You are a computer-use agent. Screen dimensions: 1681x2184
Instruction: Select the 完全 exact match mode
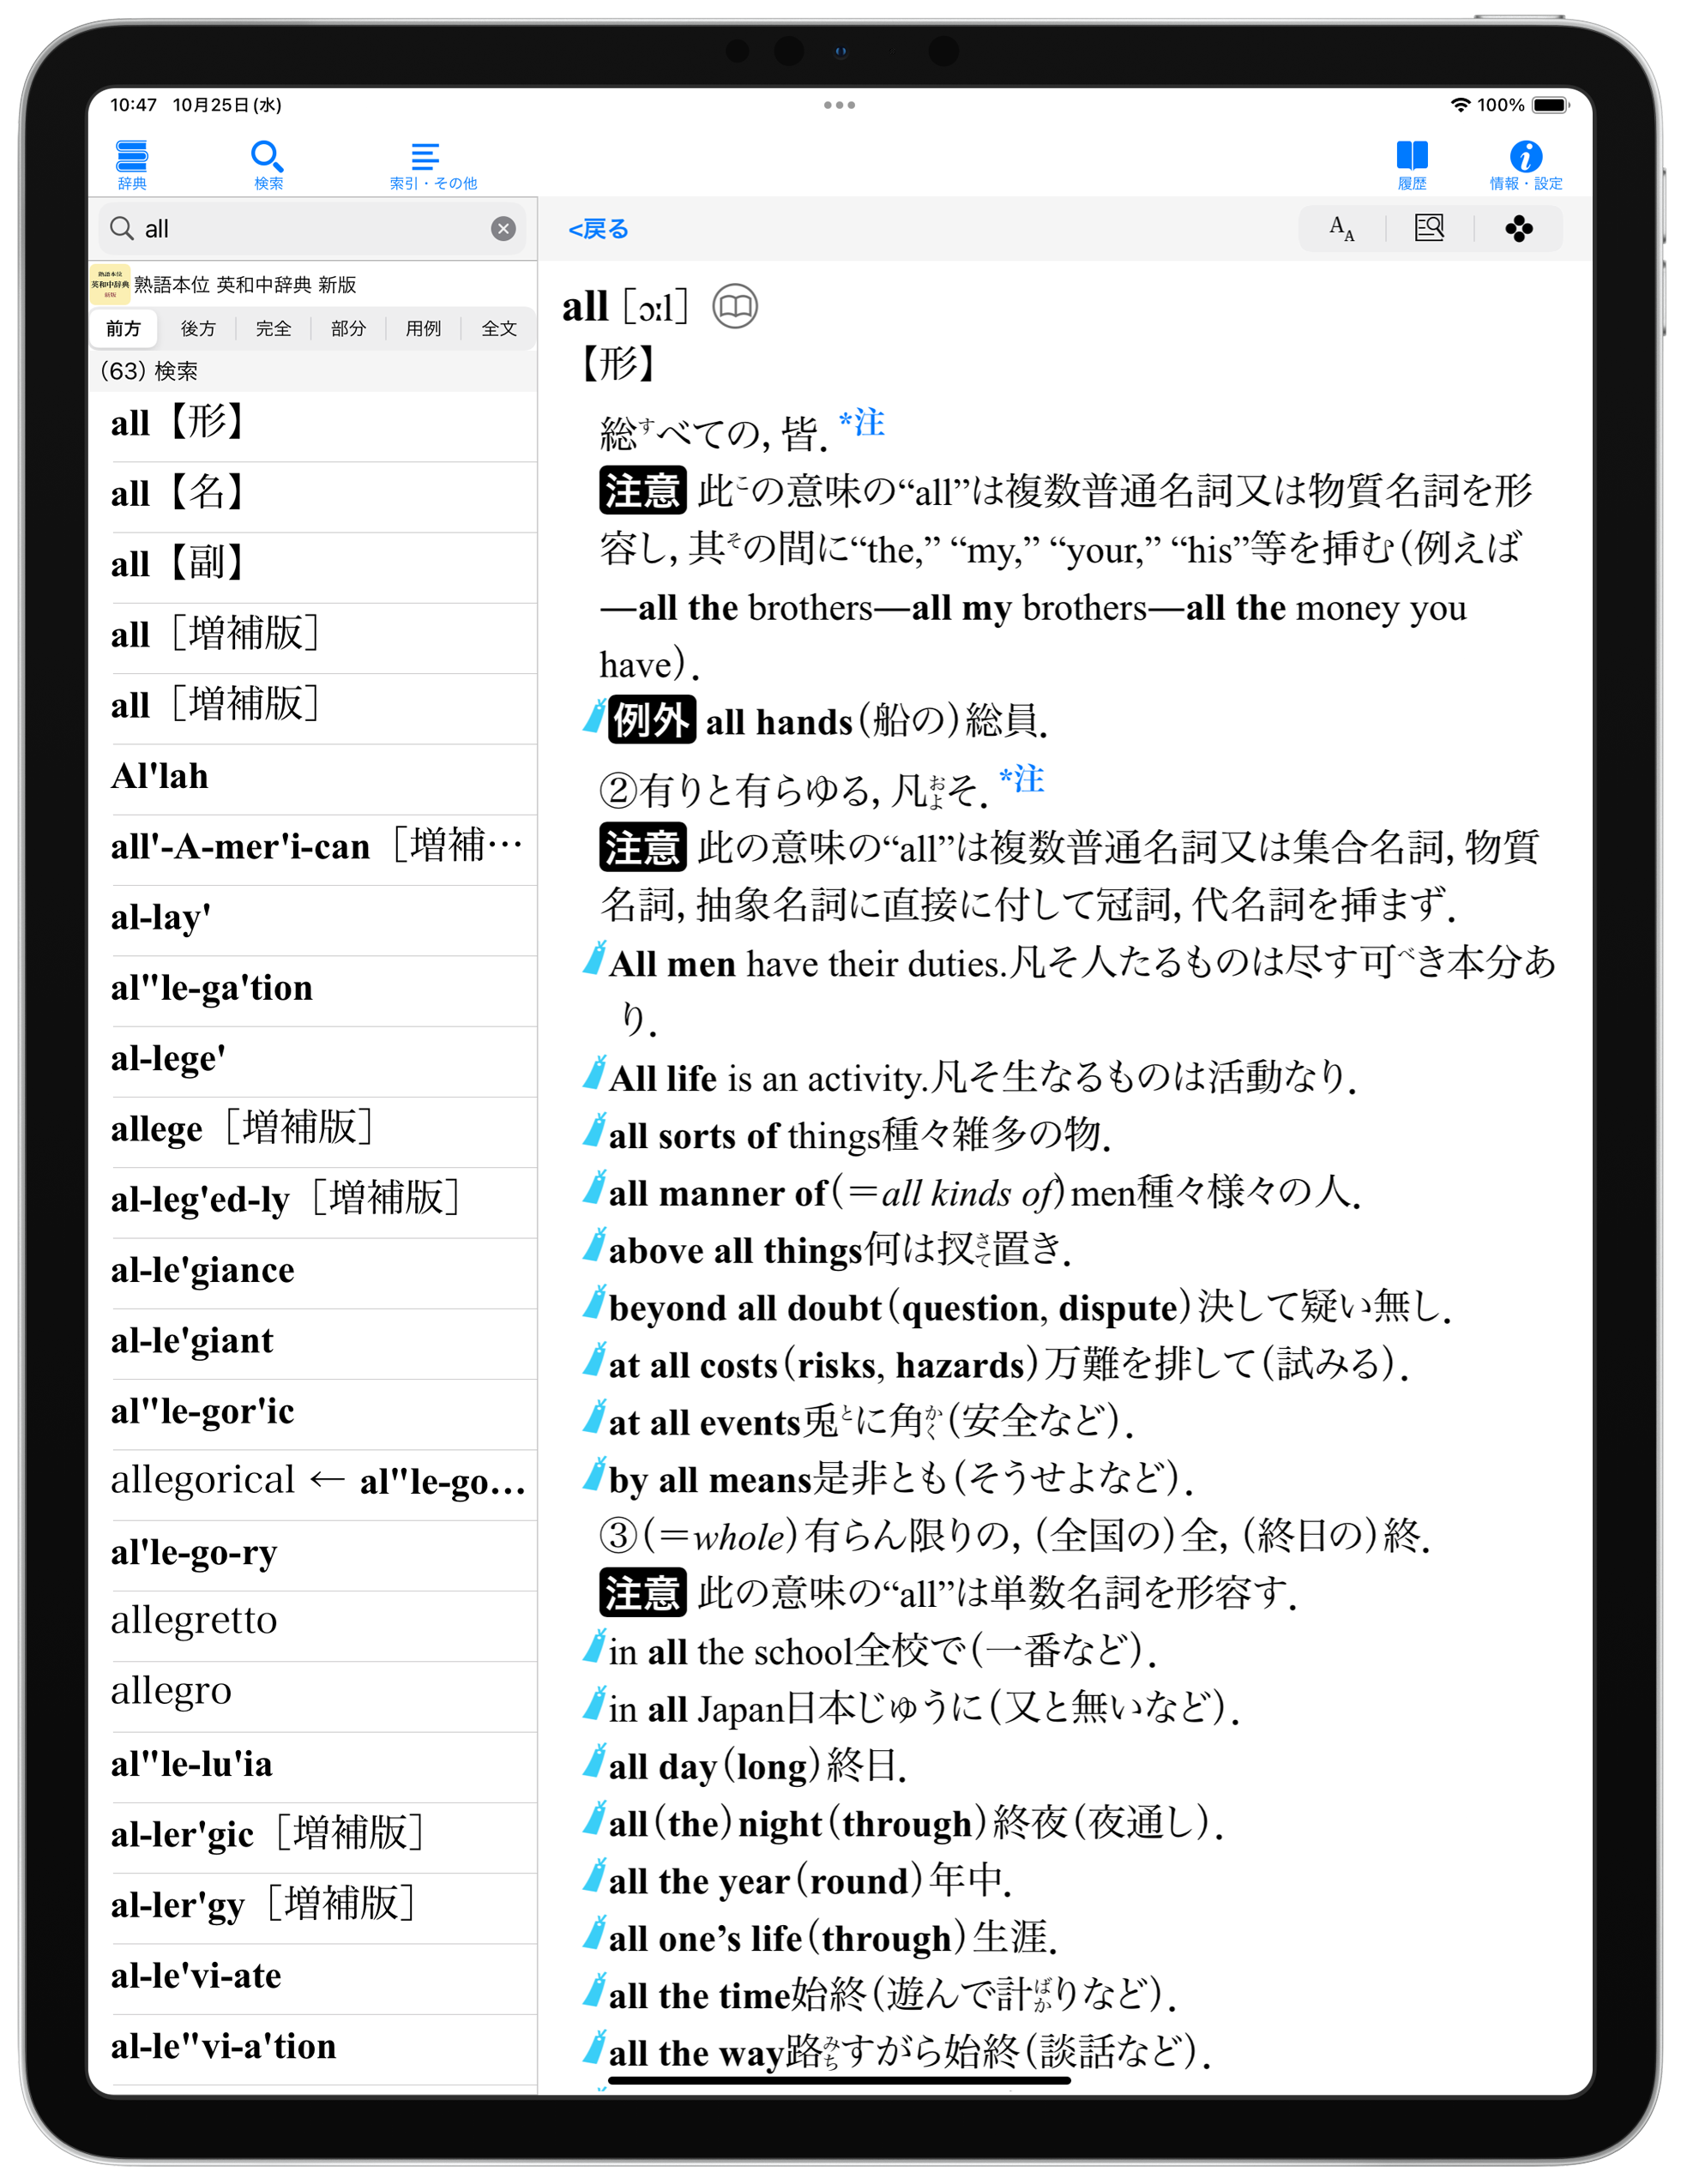[x=273, y=328]
